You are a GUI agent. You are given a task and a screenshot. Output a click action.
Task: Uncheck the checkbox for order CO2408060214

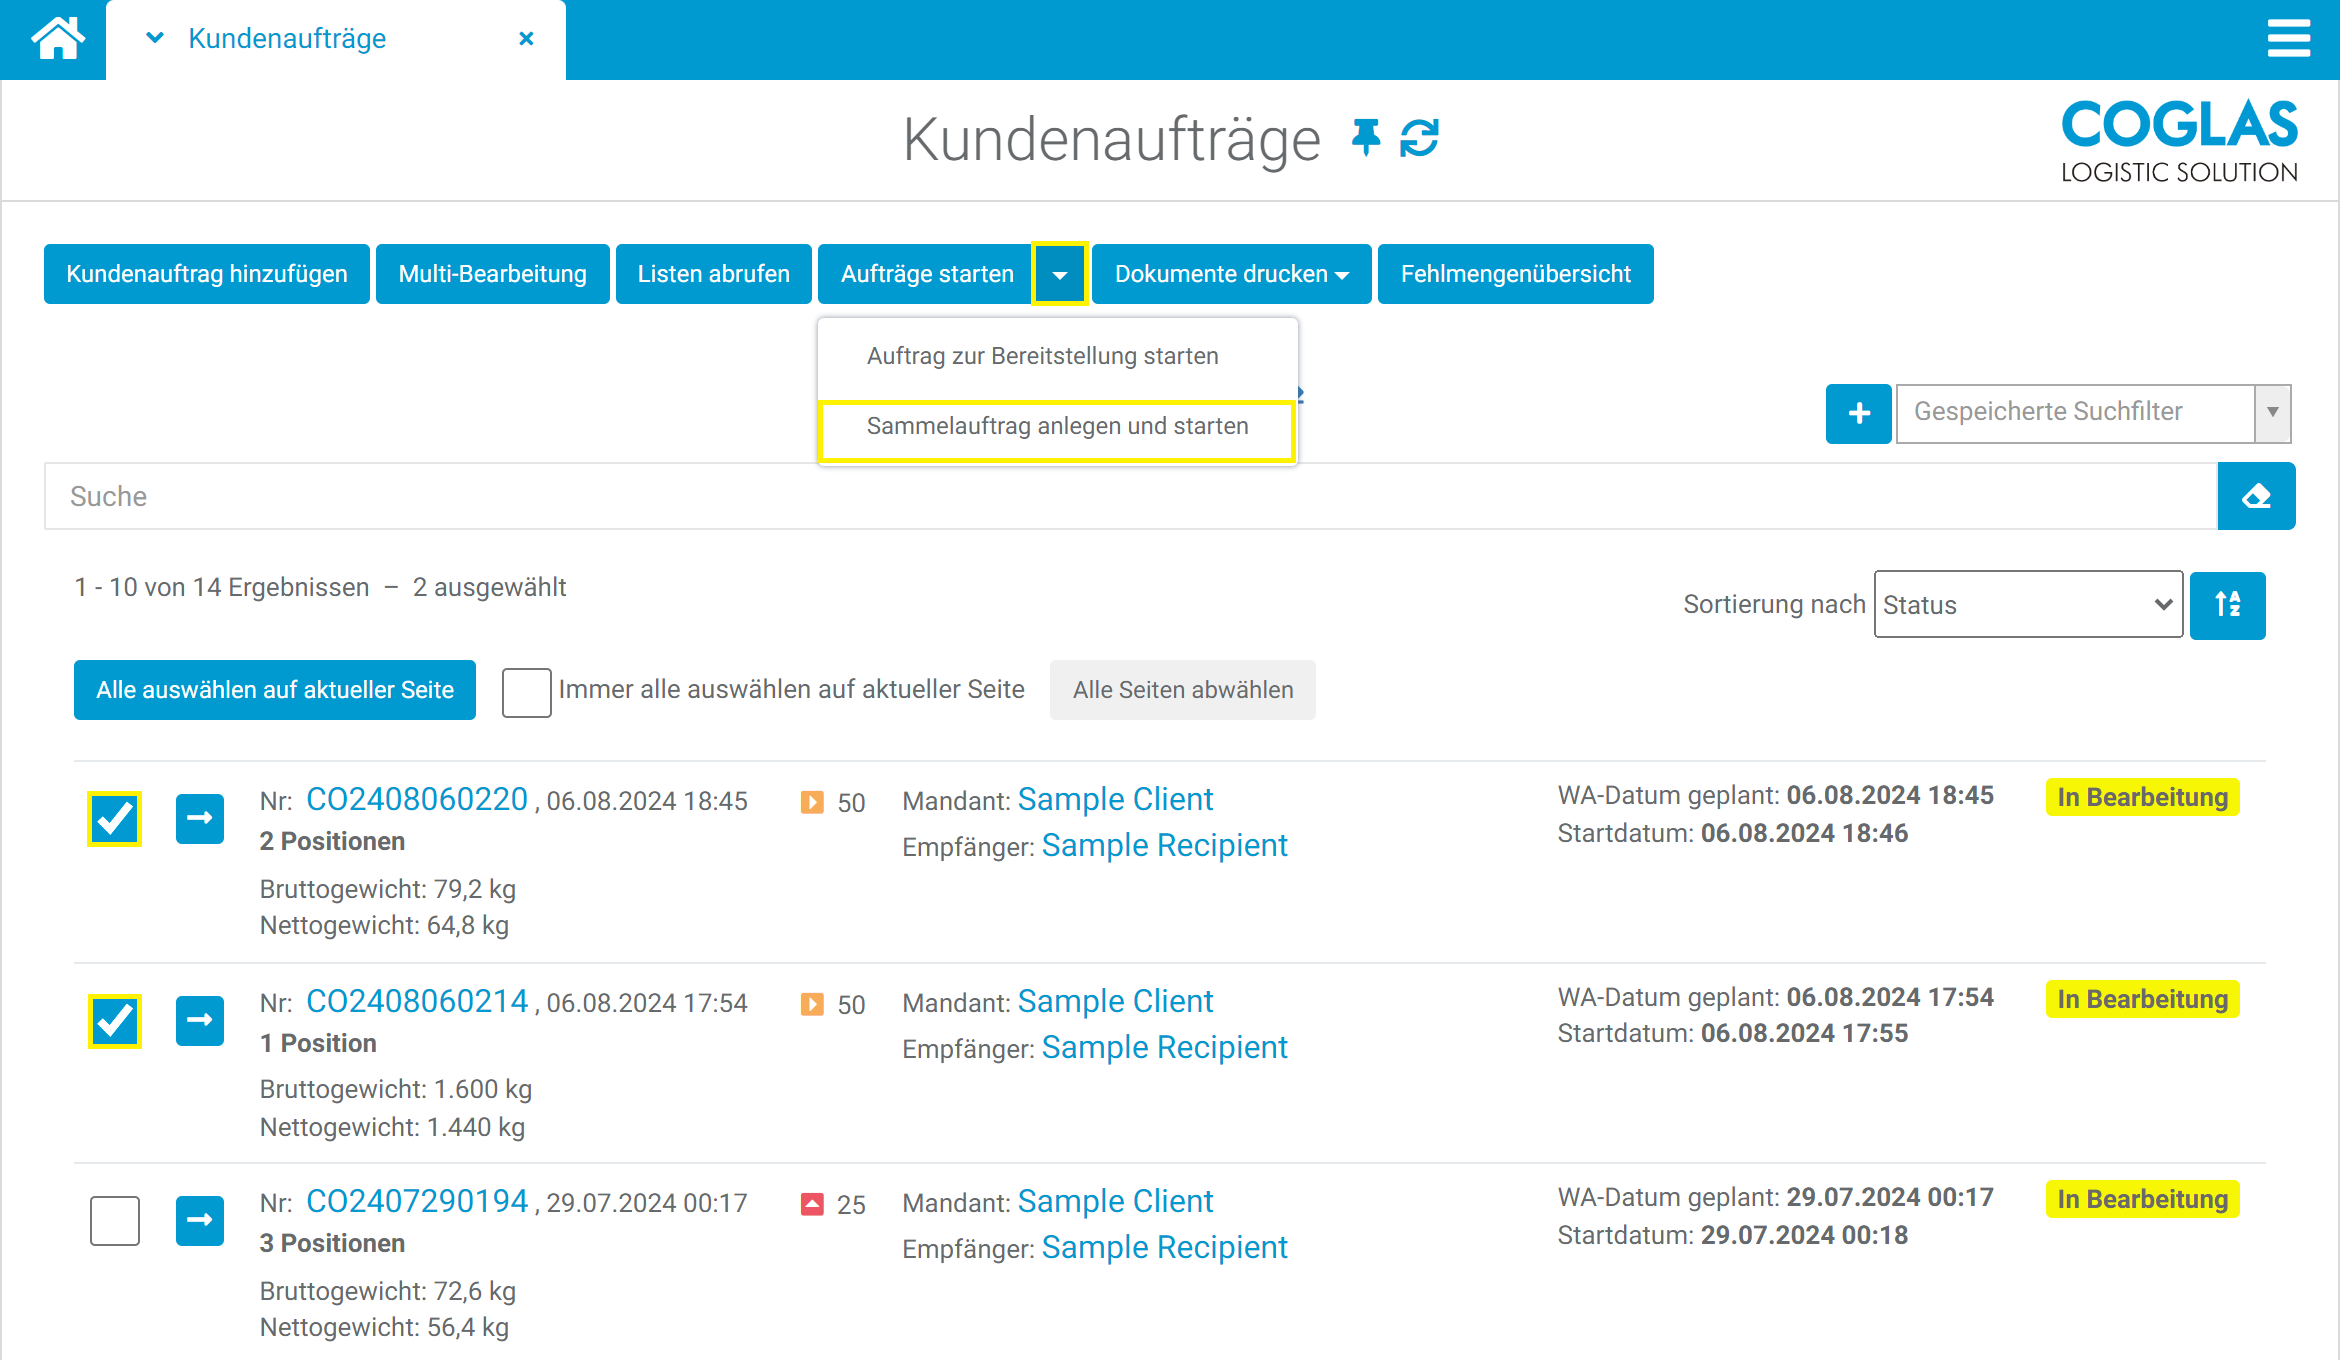[115, 1021]
